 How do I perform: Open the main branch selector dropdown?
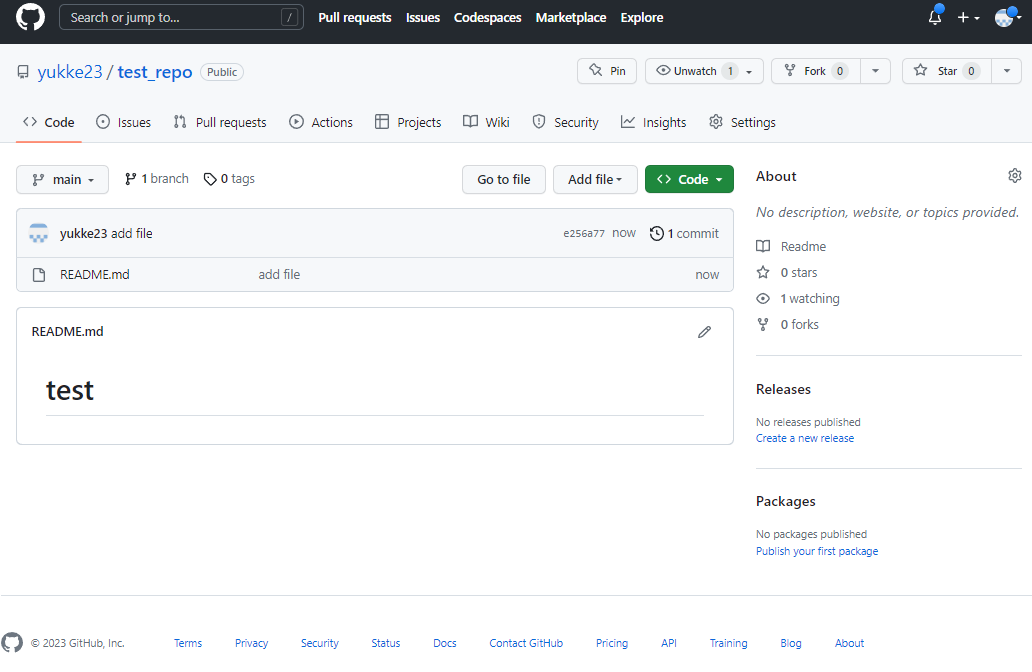tap(63, 179)
